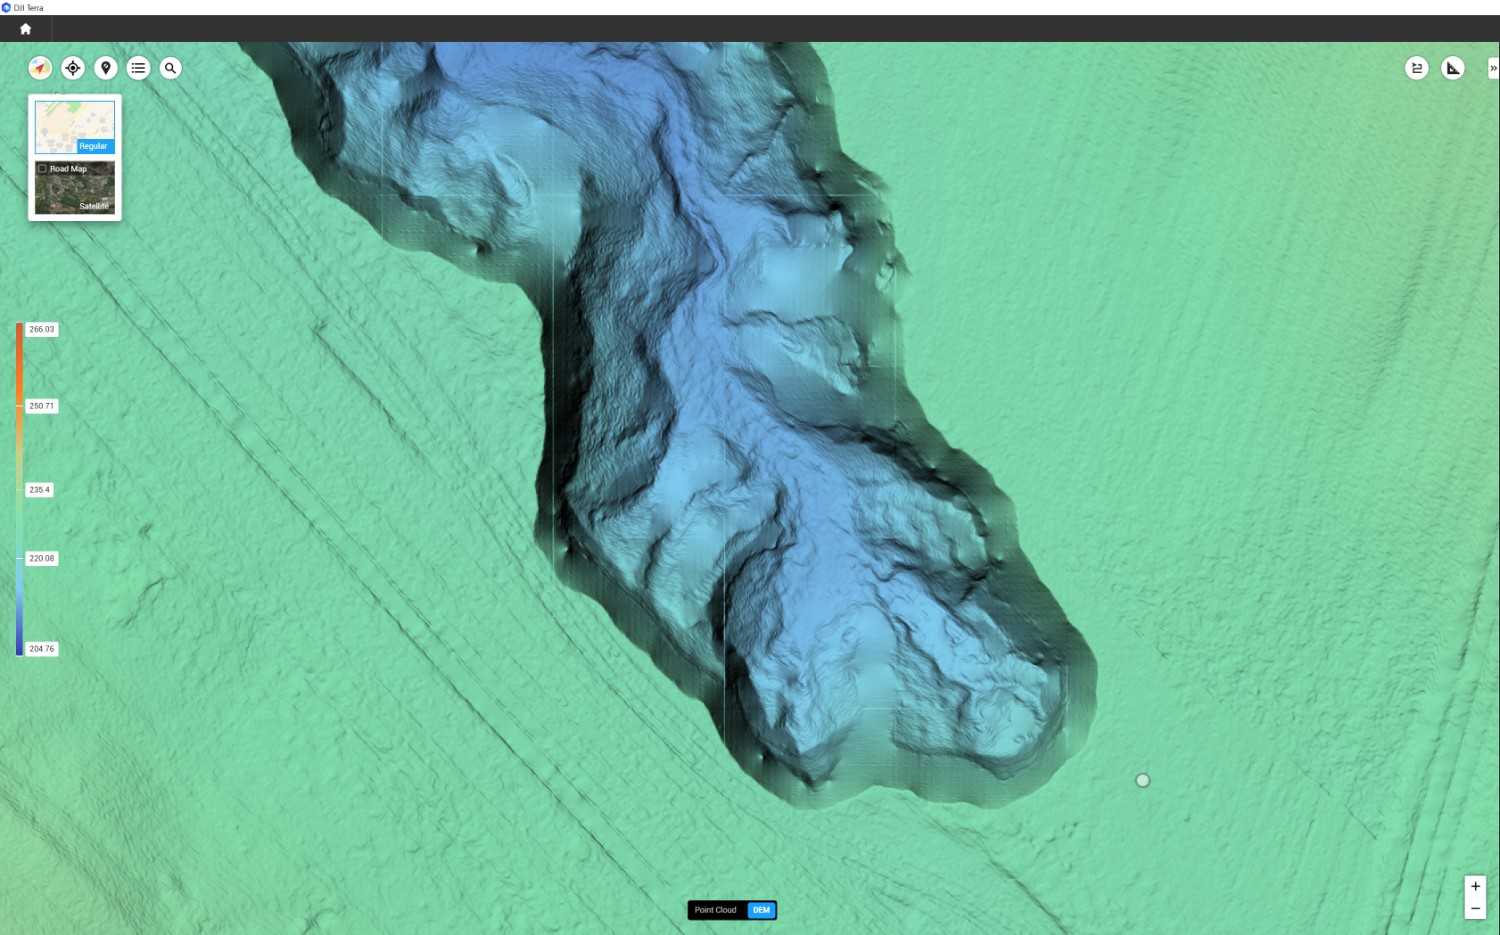The image size is (1500, 935).
Task: Open the map search magnifier icon
Action: [x=171, y=68]
